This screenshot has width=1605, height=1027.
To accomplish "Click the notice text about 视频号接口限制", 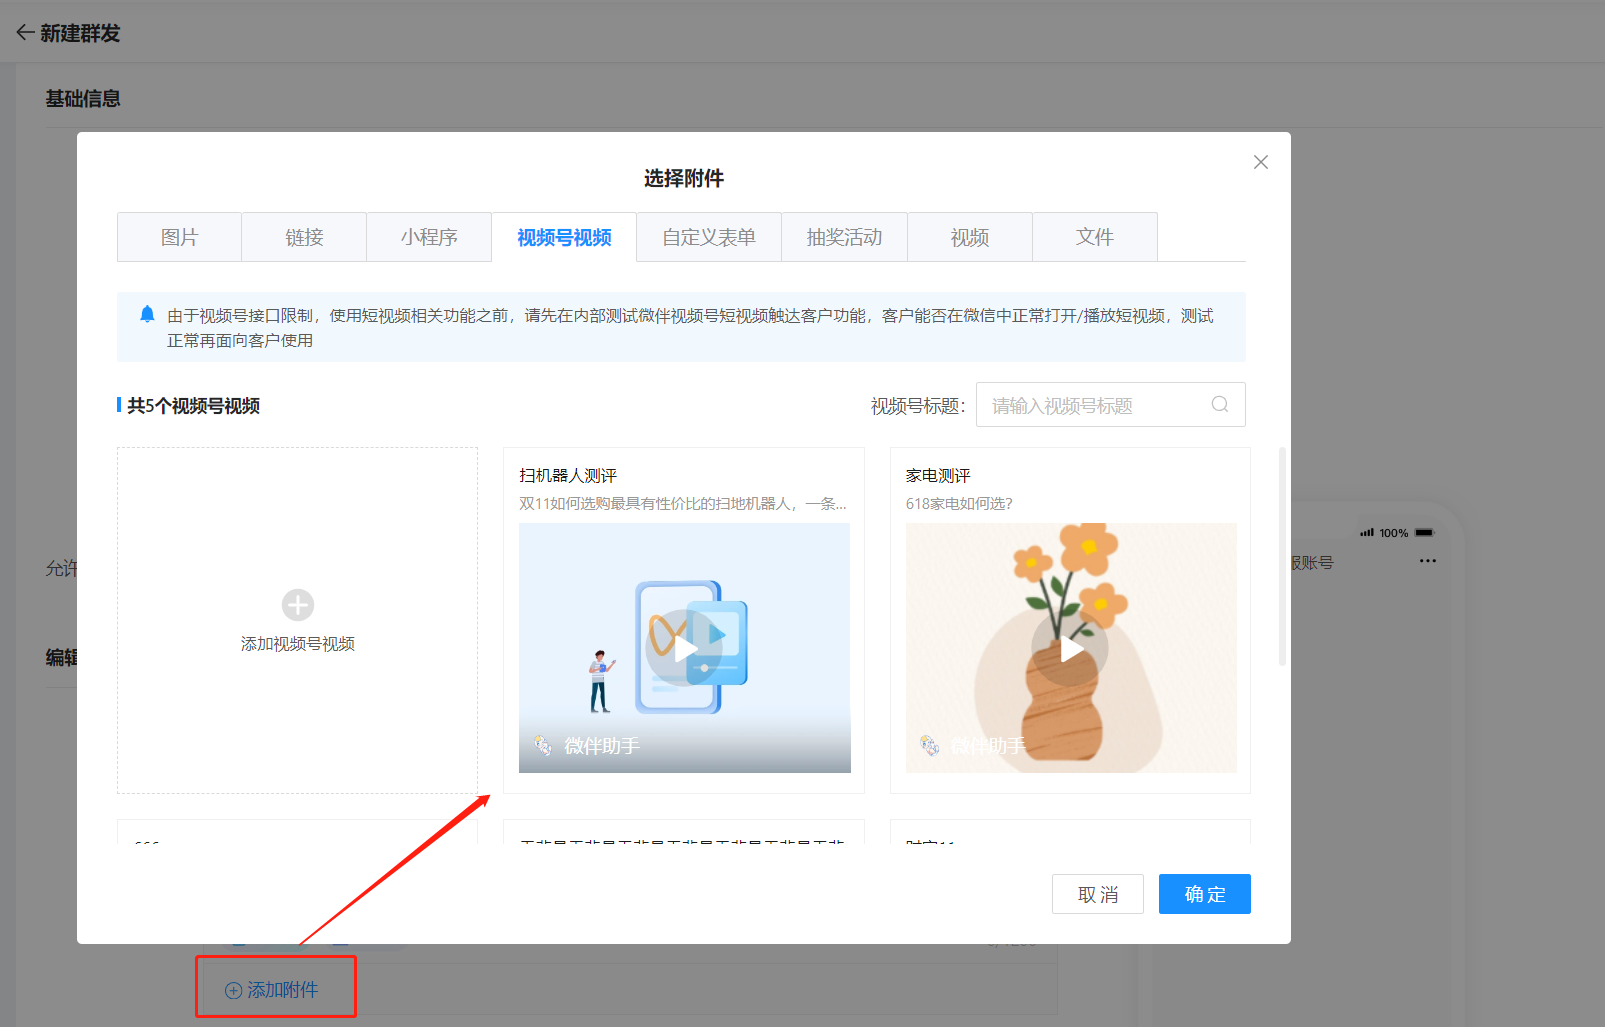I will pyautogui.click(x=690, y=328).
